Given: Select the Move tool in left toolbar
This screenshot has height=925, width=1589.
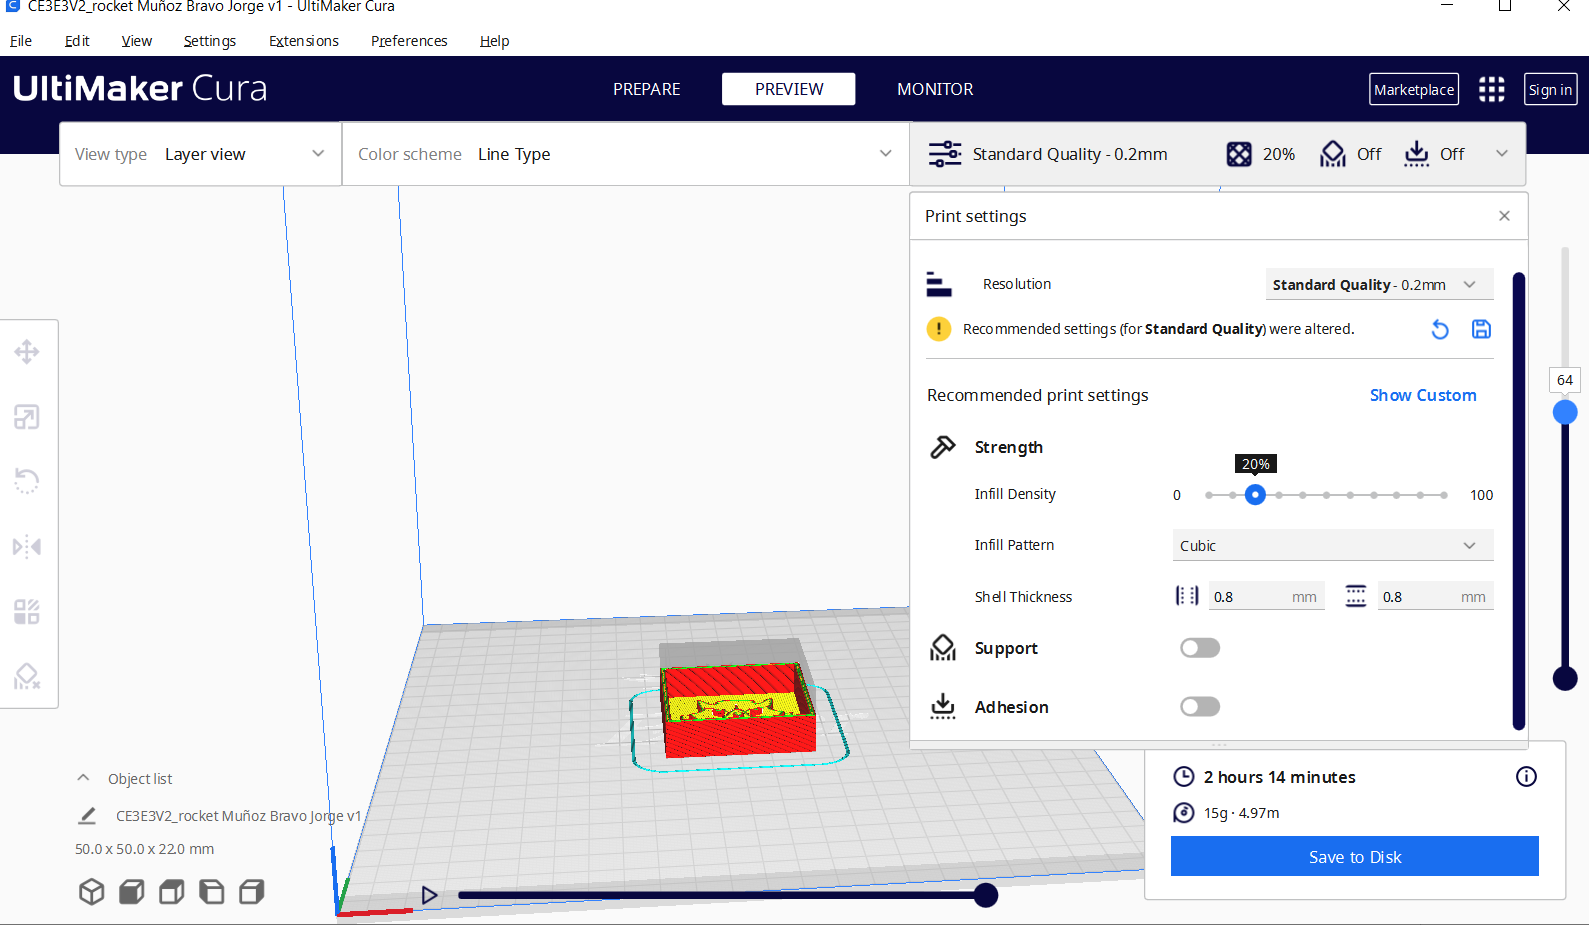Looking at the screenshot, I should 27,352.
